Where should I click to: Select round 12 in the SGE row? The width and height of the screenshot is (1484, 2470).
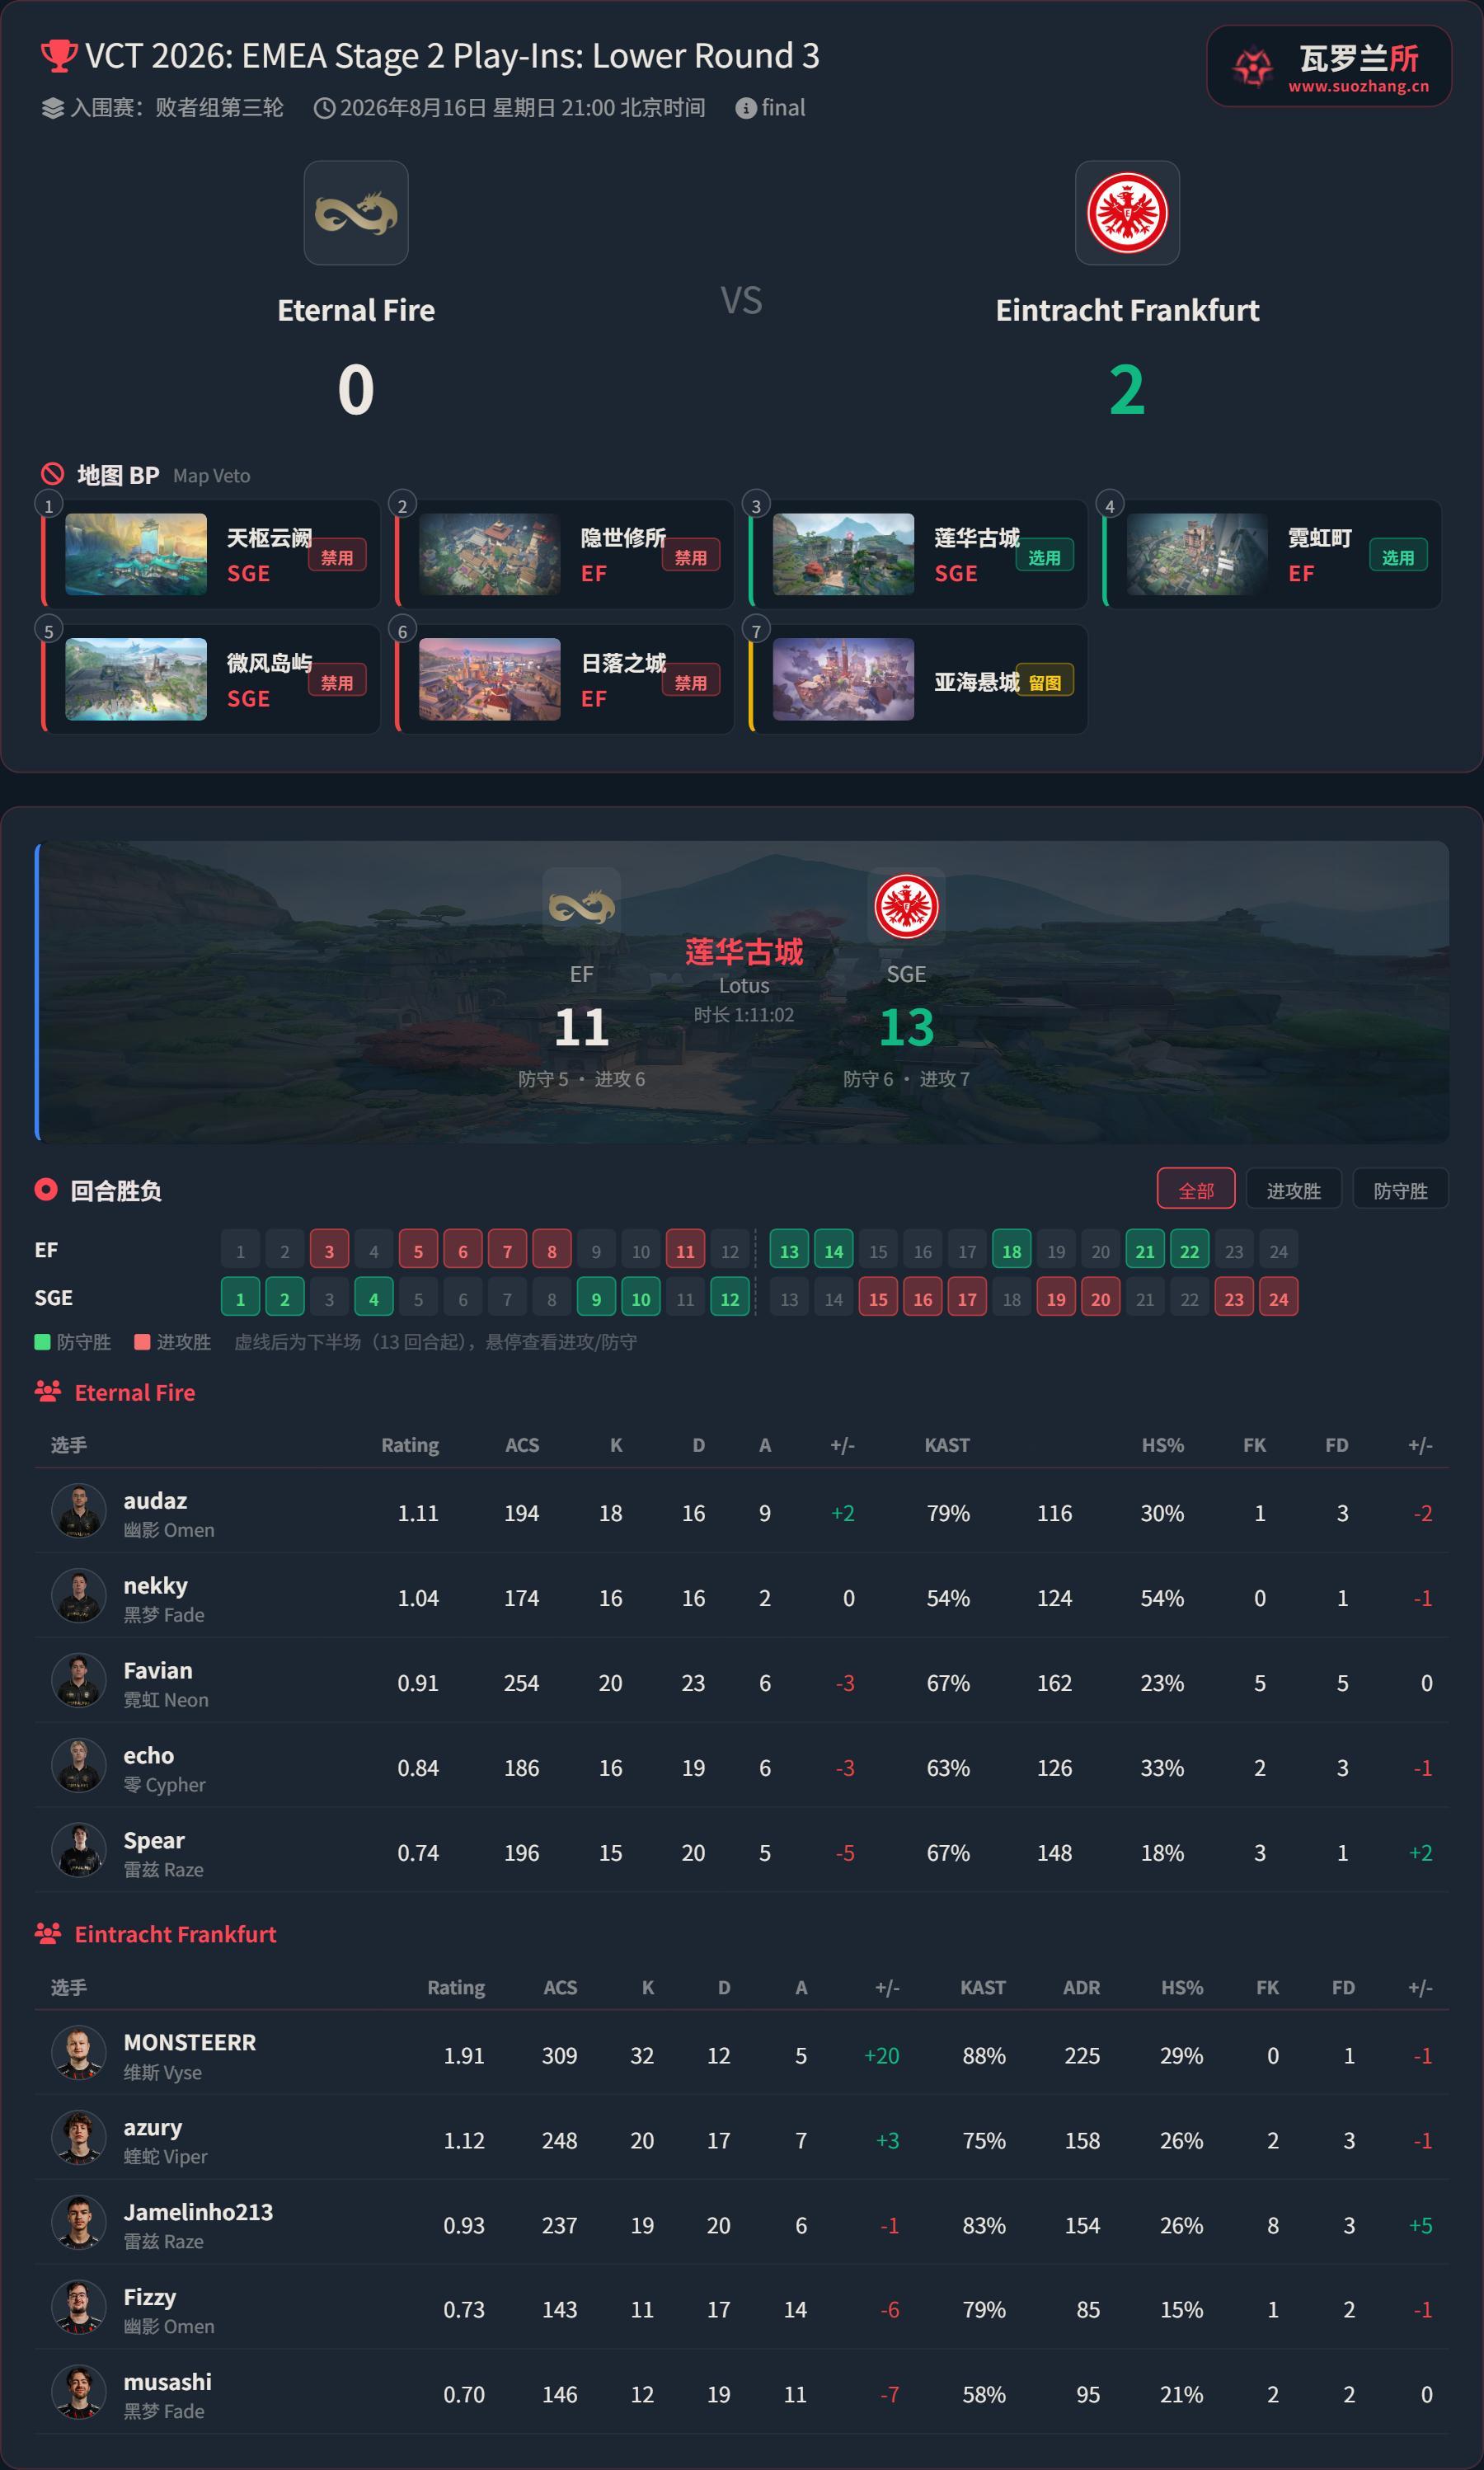(x=730, y=1298)
